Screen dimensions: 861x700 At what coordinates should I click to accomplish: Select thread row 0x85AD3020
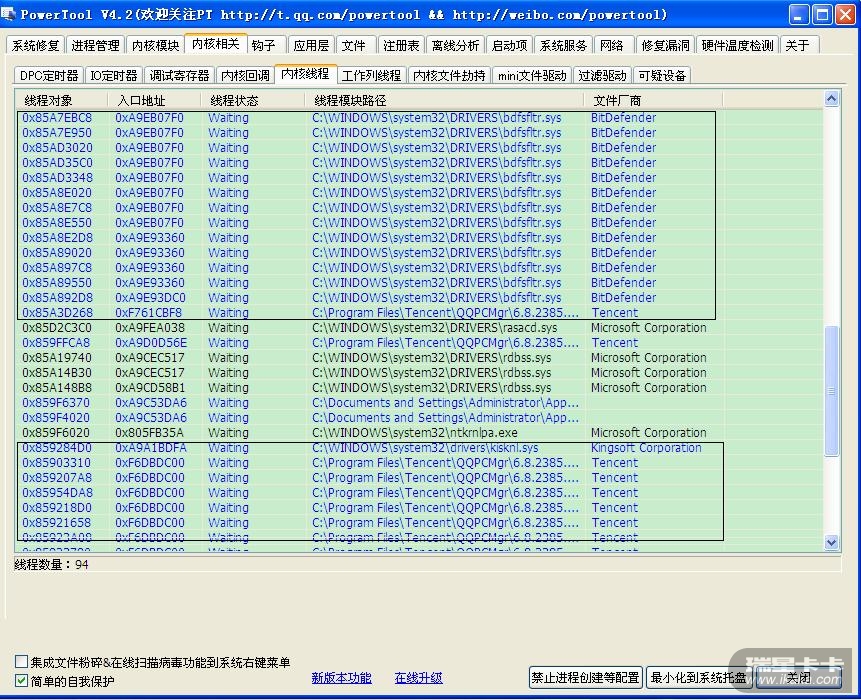pos(418,148)
